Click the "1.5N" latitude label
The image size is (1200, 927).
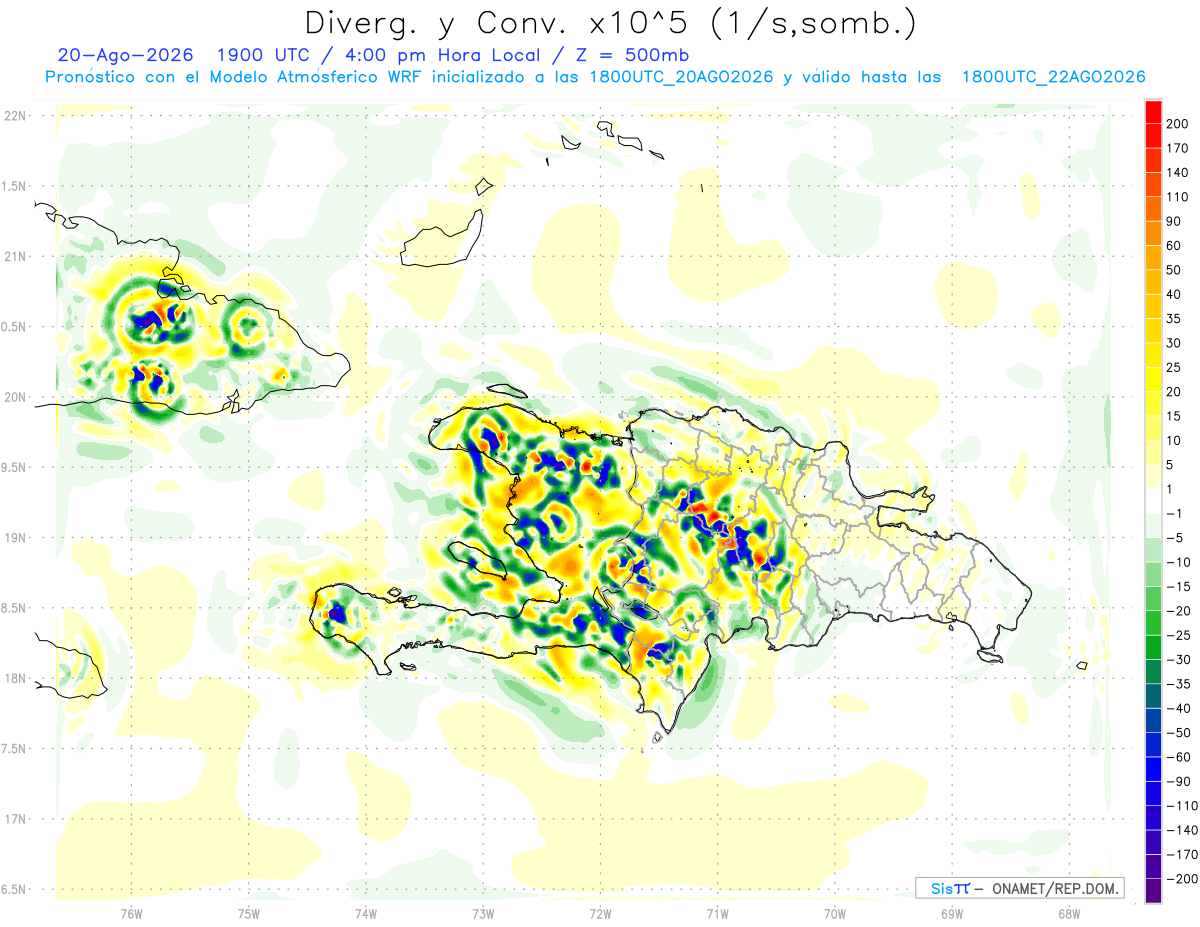click(15, 186)
